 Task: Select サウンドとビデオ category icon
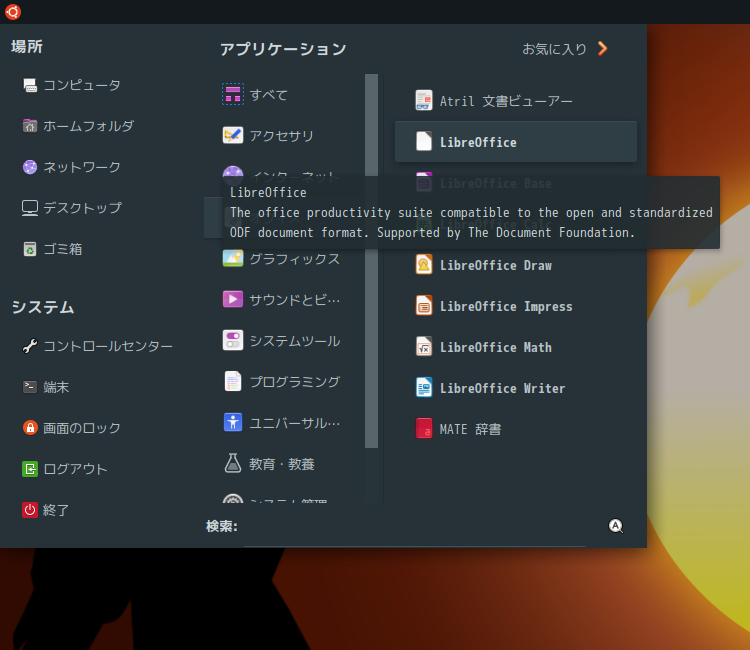pos(233,299)
